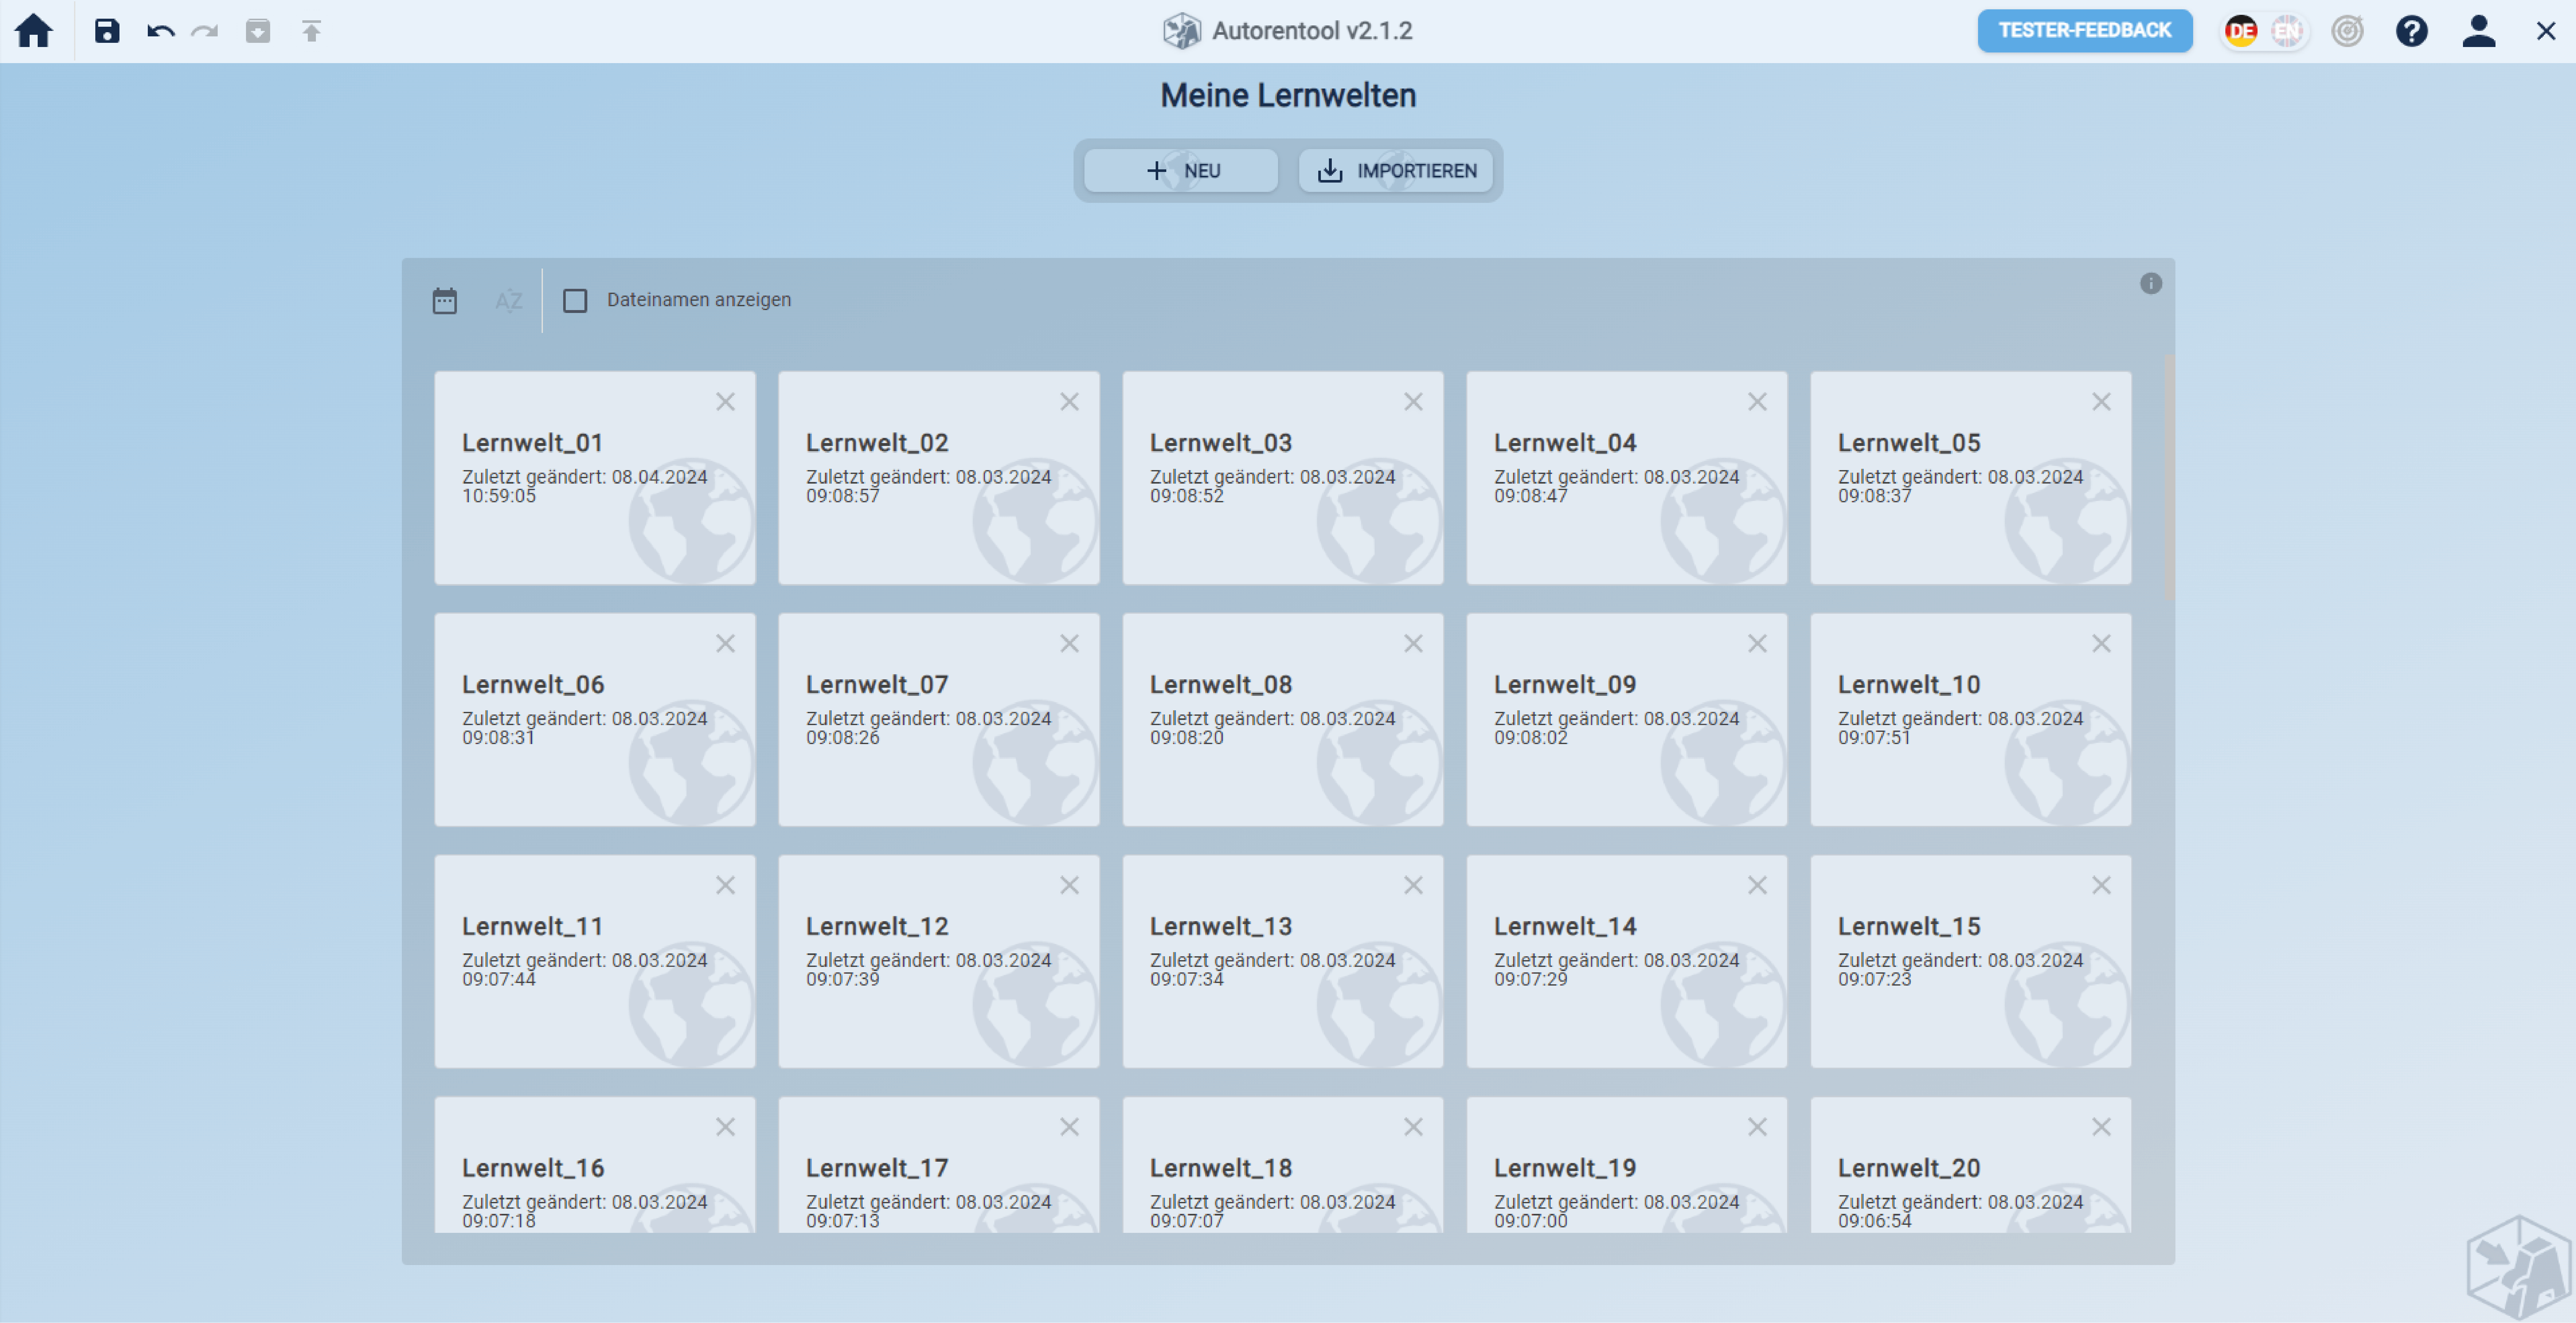Click the NEU button
The image size is (2576, 1323).
1181,171
